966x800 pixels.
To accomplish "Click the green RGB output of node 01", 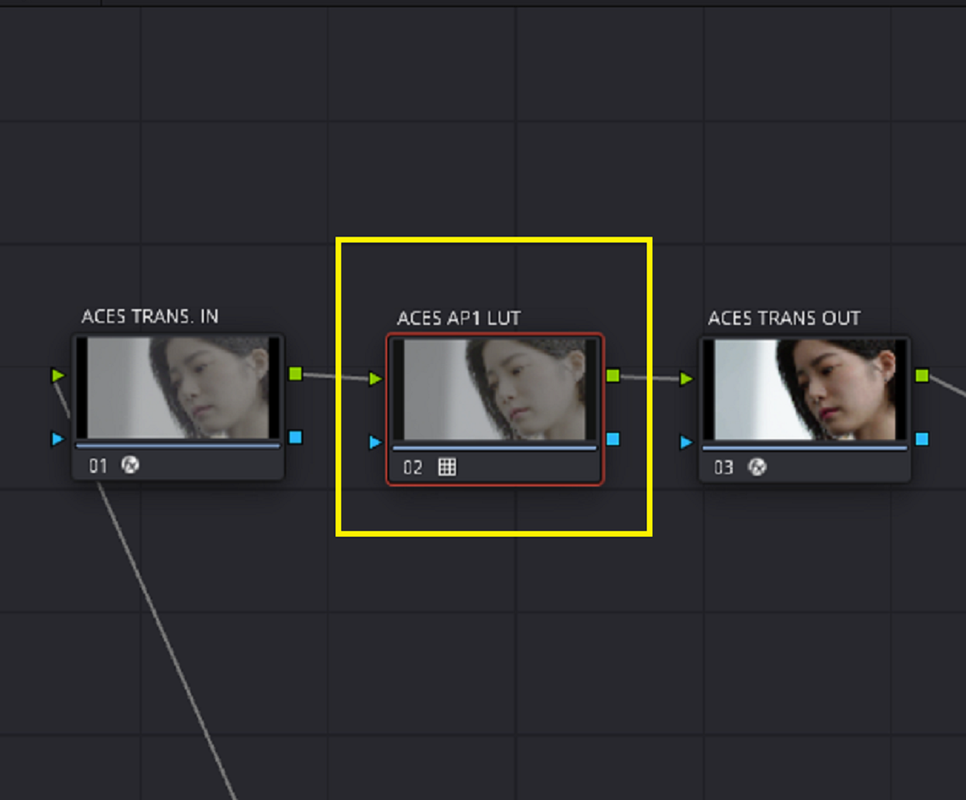I will click(296, 374).
